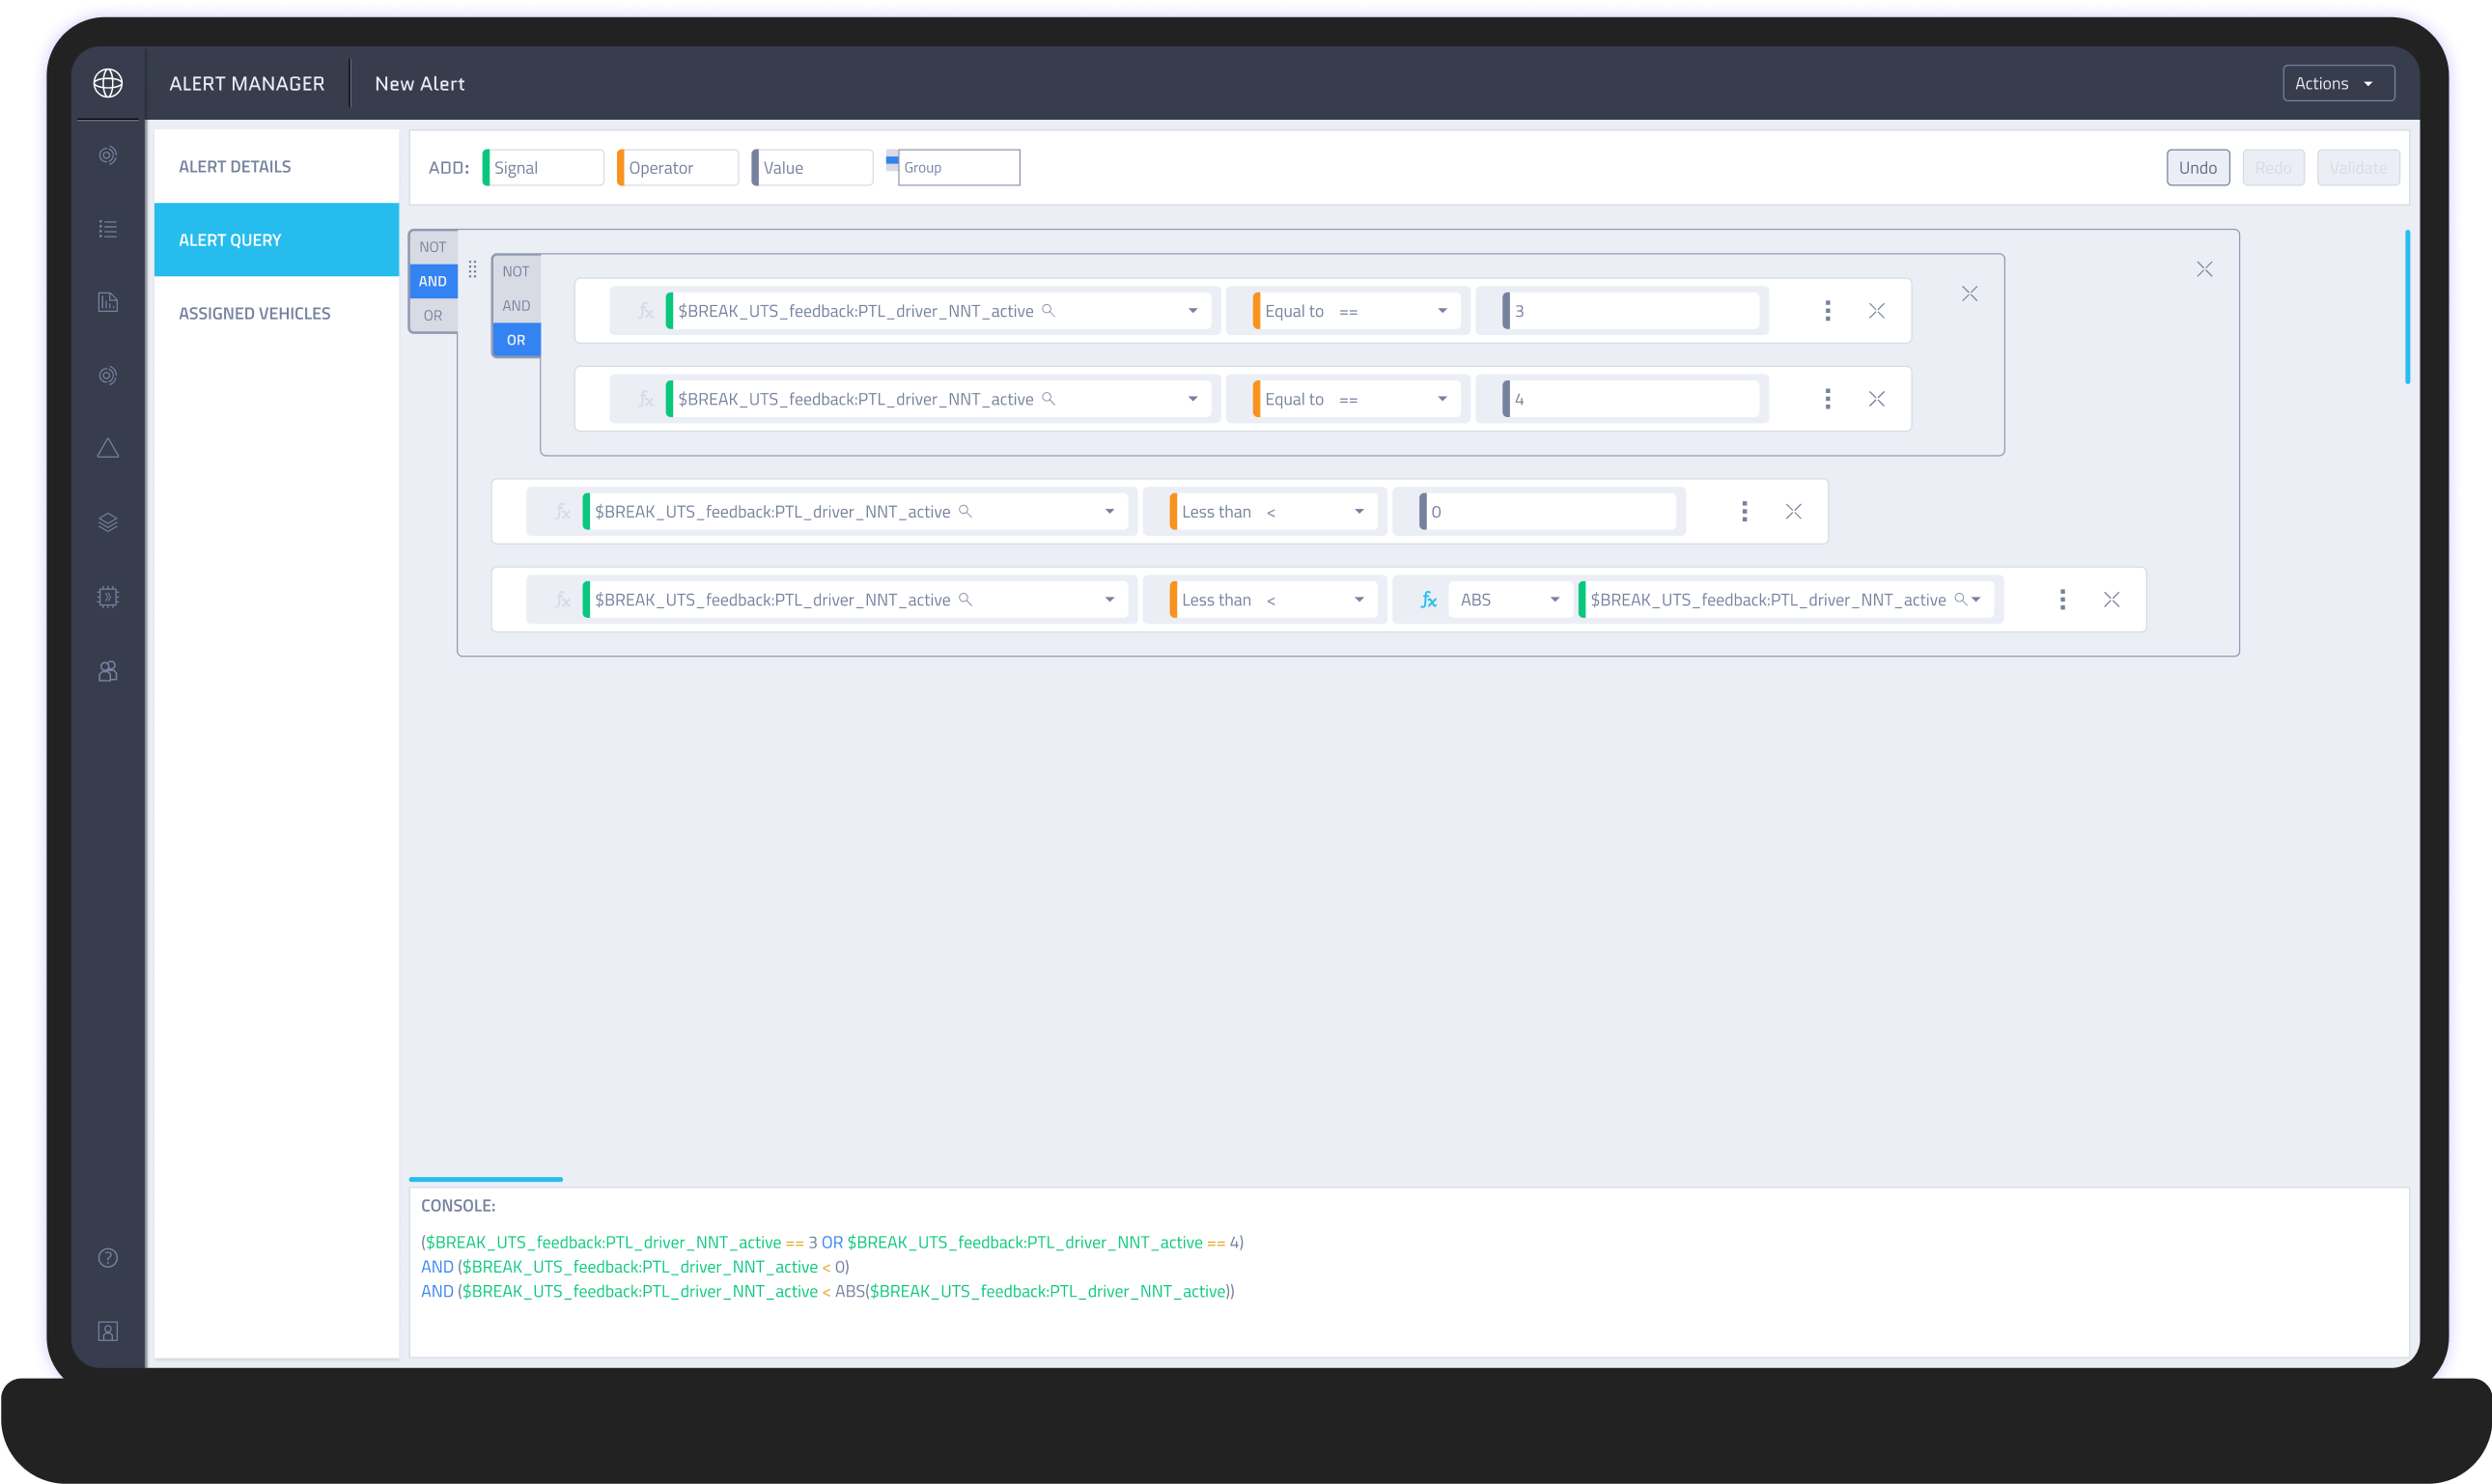Open three-dot menu on value 3 row
The height and width of the screenshot is (1484, 2492).
click(x=1827, y=311)
